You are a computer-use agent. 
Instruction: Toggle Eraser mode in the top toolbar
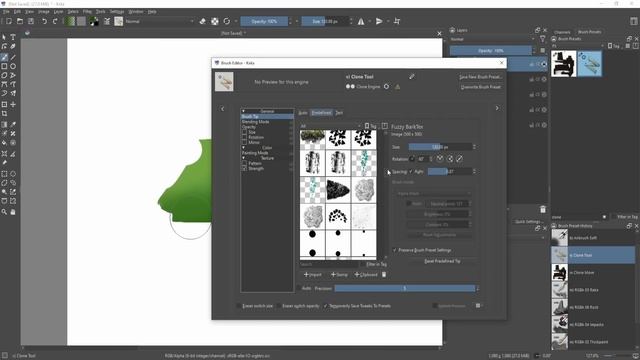pos(202,21)
